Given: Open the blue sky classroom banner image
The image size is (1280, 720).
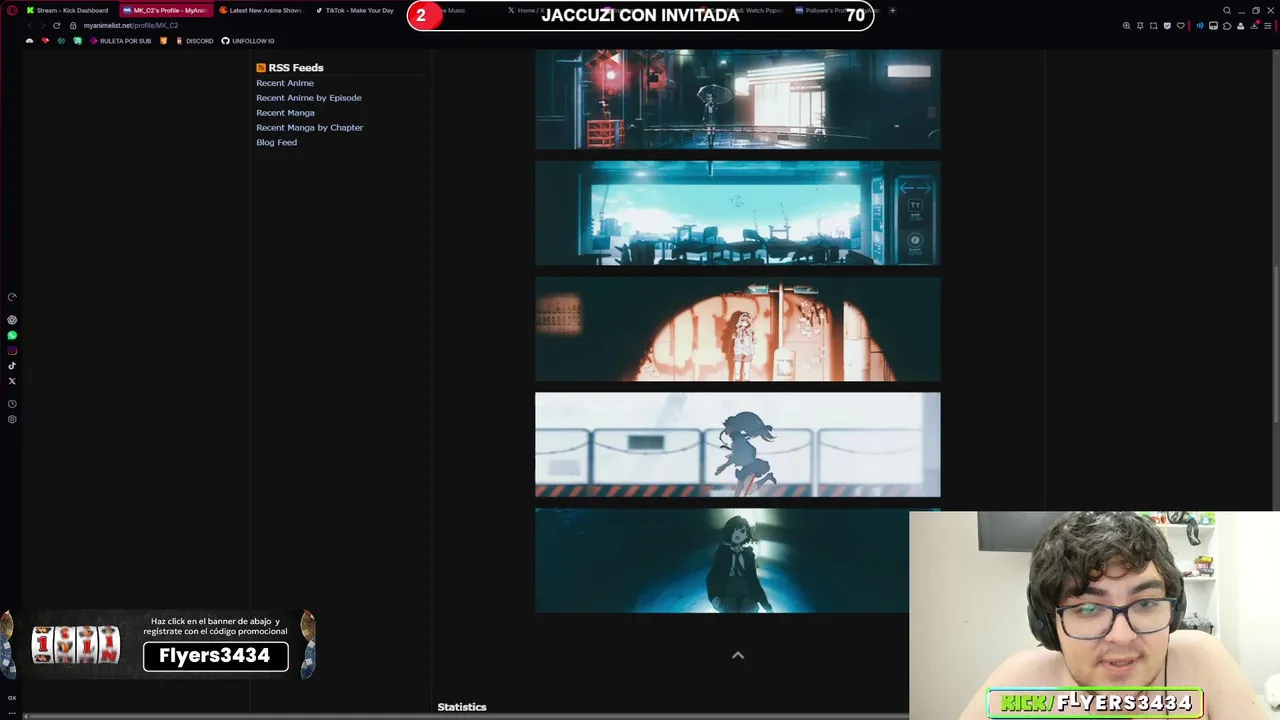Looking at the screenshot, I should [x=738, y=213].
